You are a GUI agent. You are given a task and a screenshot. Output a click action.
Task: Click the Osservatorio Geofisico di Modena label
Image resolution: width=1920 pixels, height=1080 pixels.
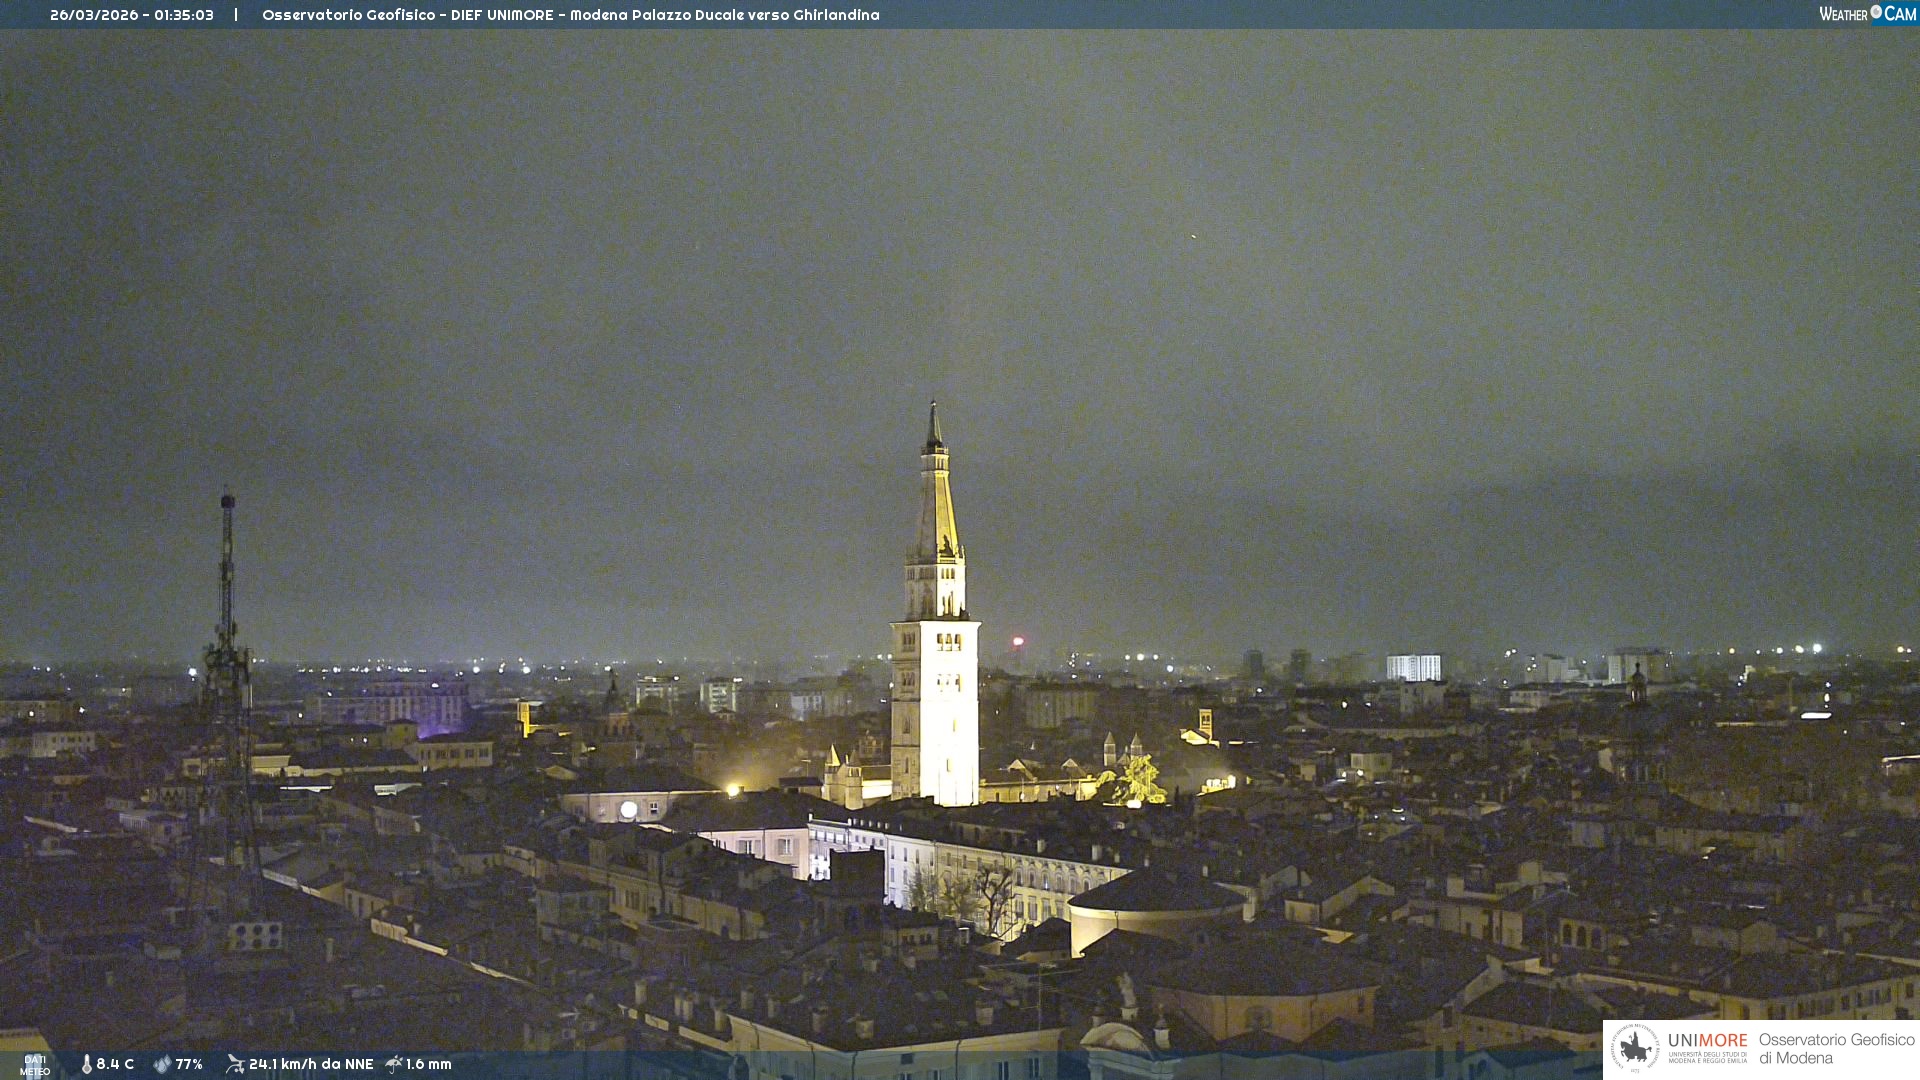click(1836, 1049)
